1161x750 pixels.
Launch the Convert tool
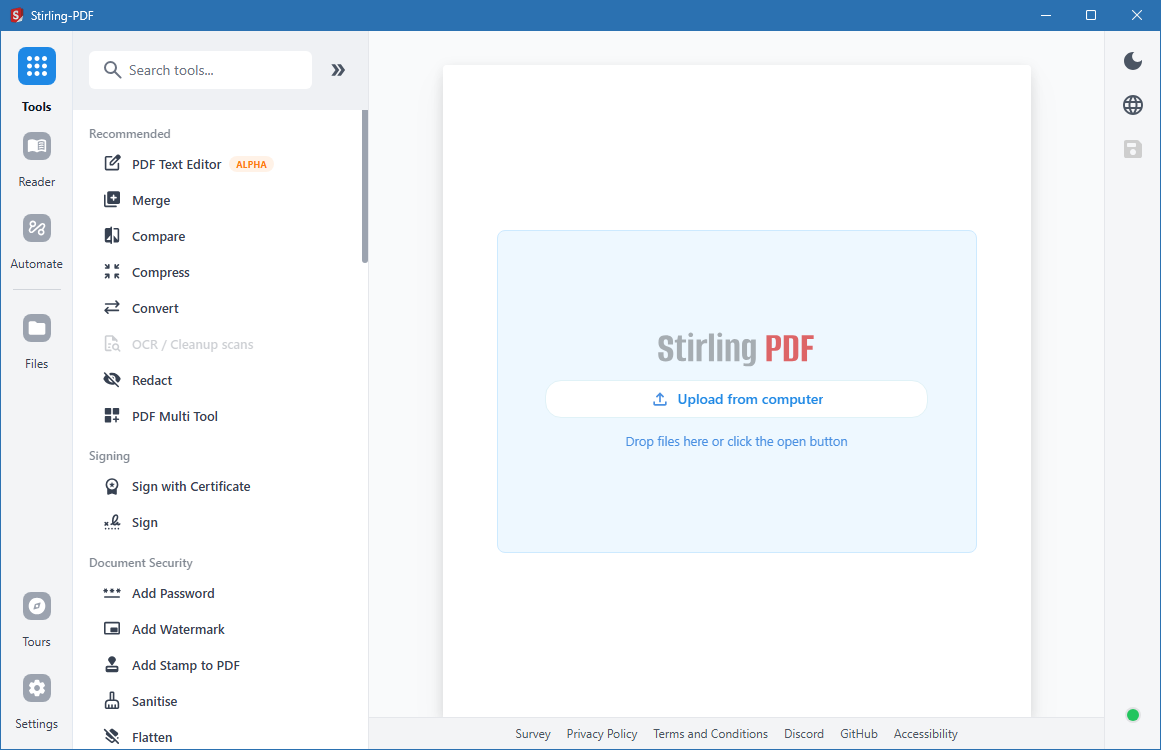(x=155, y=307)
